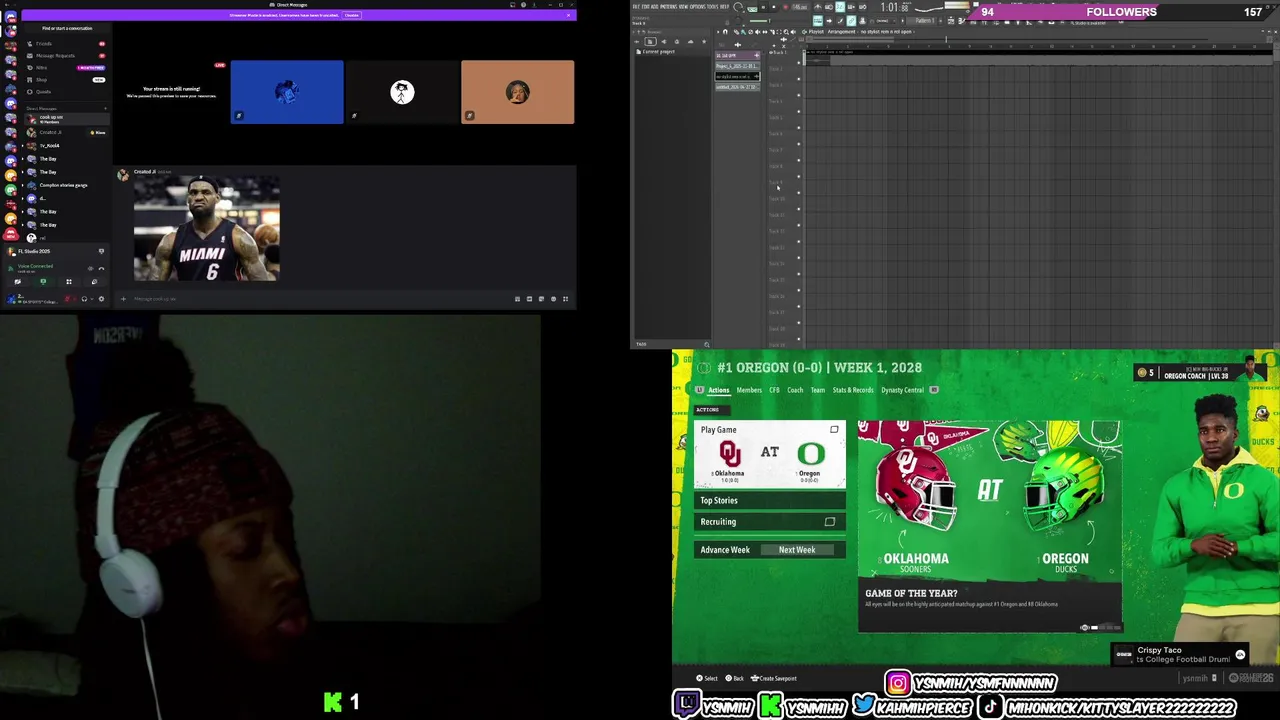Open Team tab in Dynasty menu

point(818,390)
